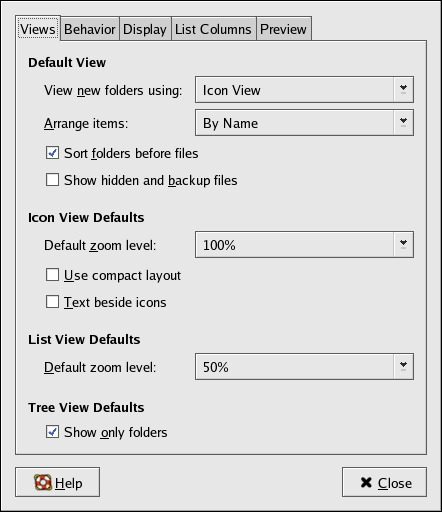
Task: Open the List Columns tab
Action: [x=213, y=29]
